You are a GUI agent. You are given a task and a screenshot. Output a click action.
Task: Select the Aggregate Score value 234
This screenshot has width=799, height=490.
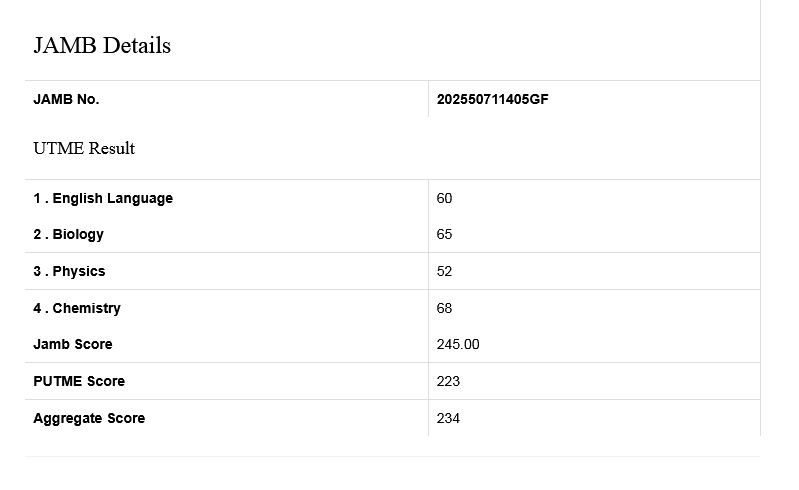448,418
